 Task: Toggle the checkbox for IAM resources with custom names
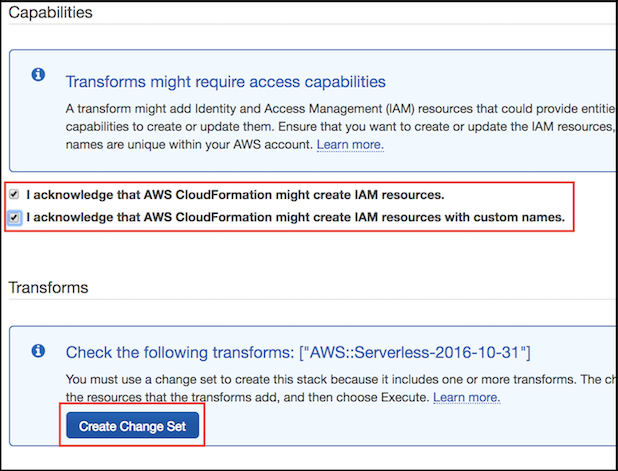pos(14,217)
